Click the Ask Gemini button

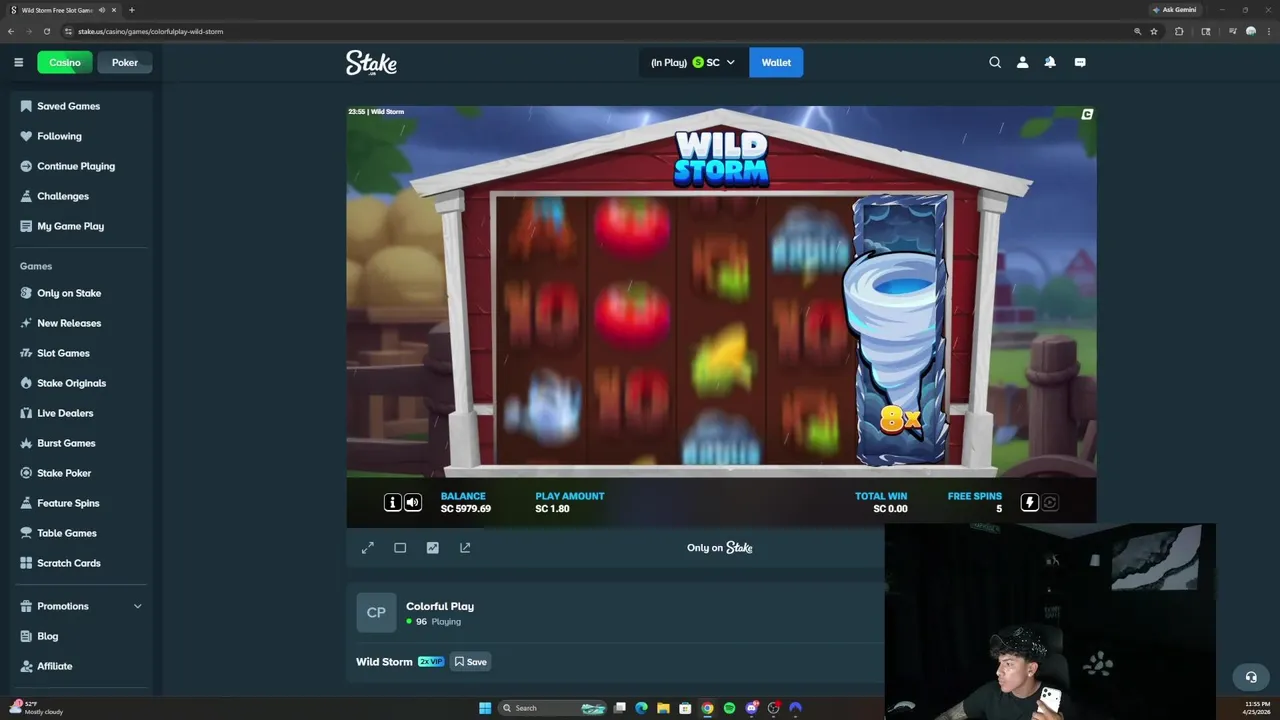pyautogui.click(x=1174, y=10)
